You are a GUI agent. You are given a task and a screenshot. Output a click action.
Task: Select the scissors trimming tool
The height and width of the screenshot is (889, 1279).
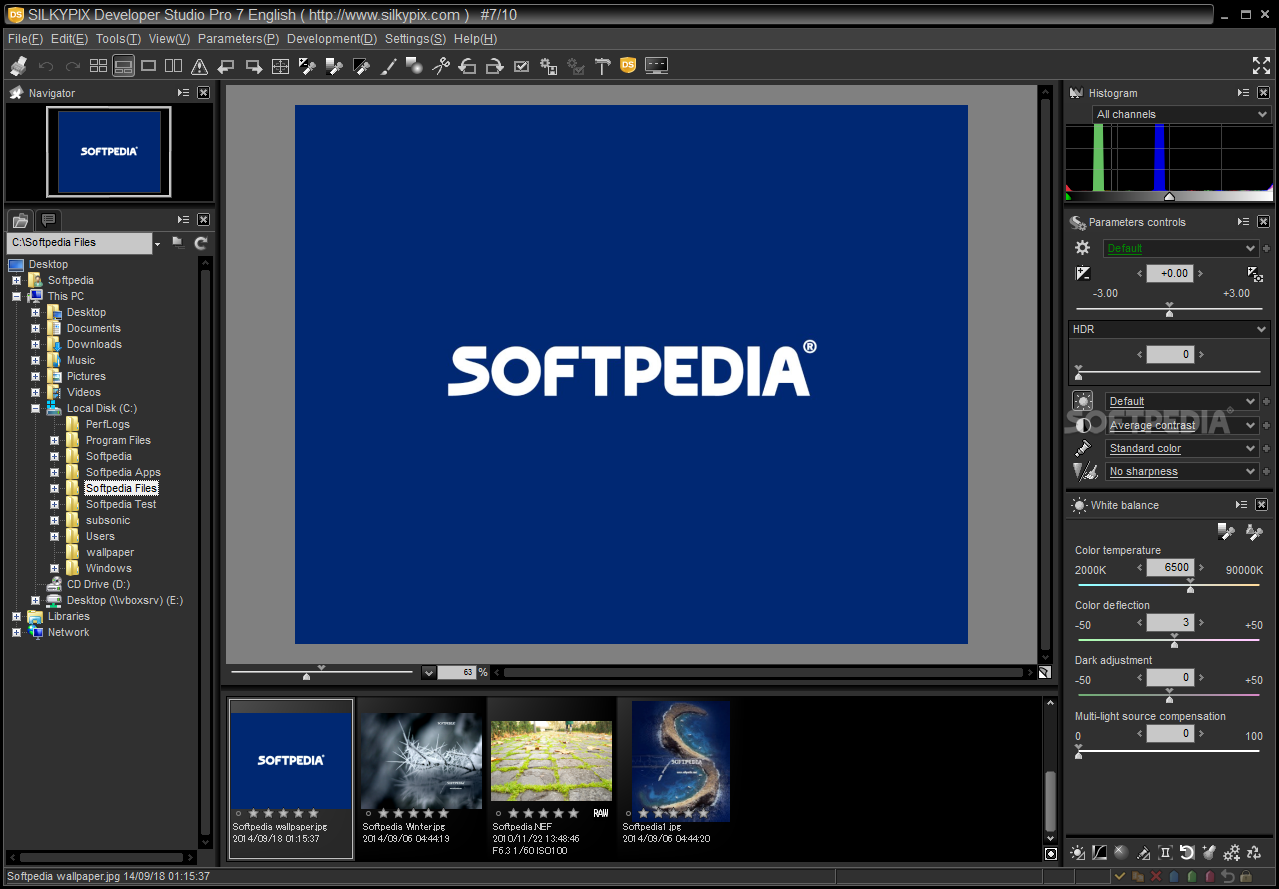(x=440, y=66)
